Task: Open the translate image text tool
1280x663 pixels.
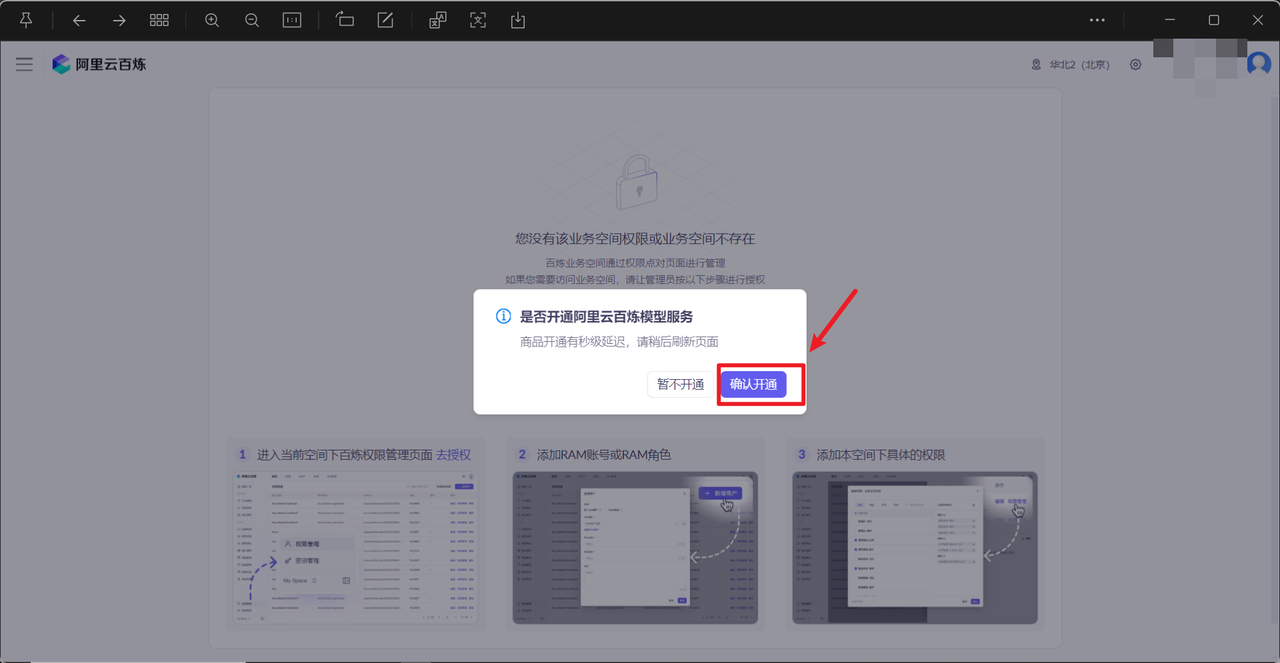Action: (438, 20)
